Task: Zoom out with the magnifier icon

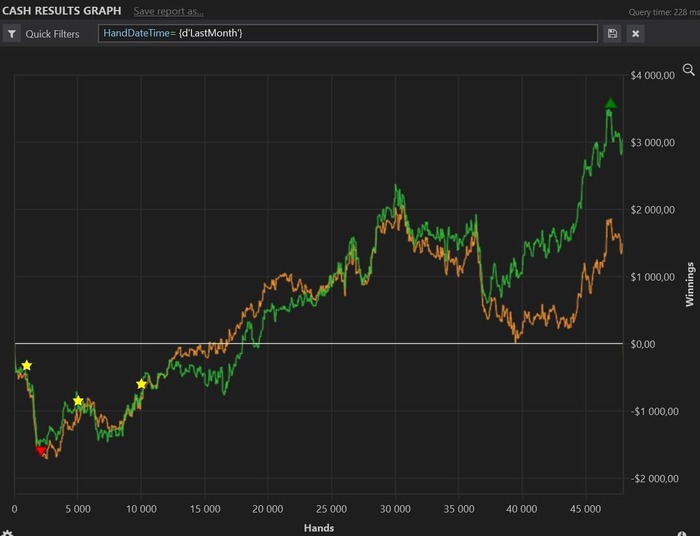Action: 688,69
